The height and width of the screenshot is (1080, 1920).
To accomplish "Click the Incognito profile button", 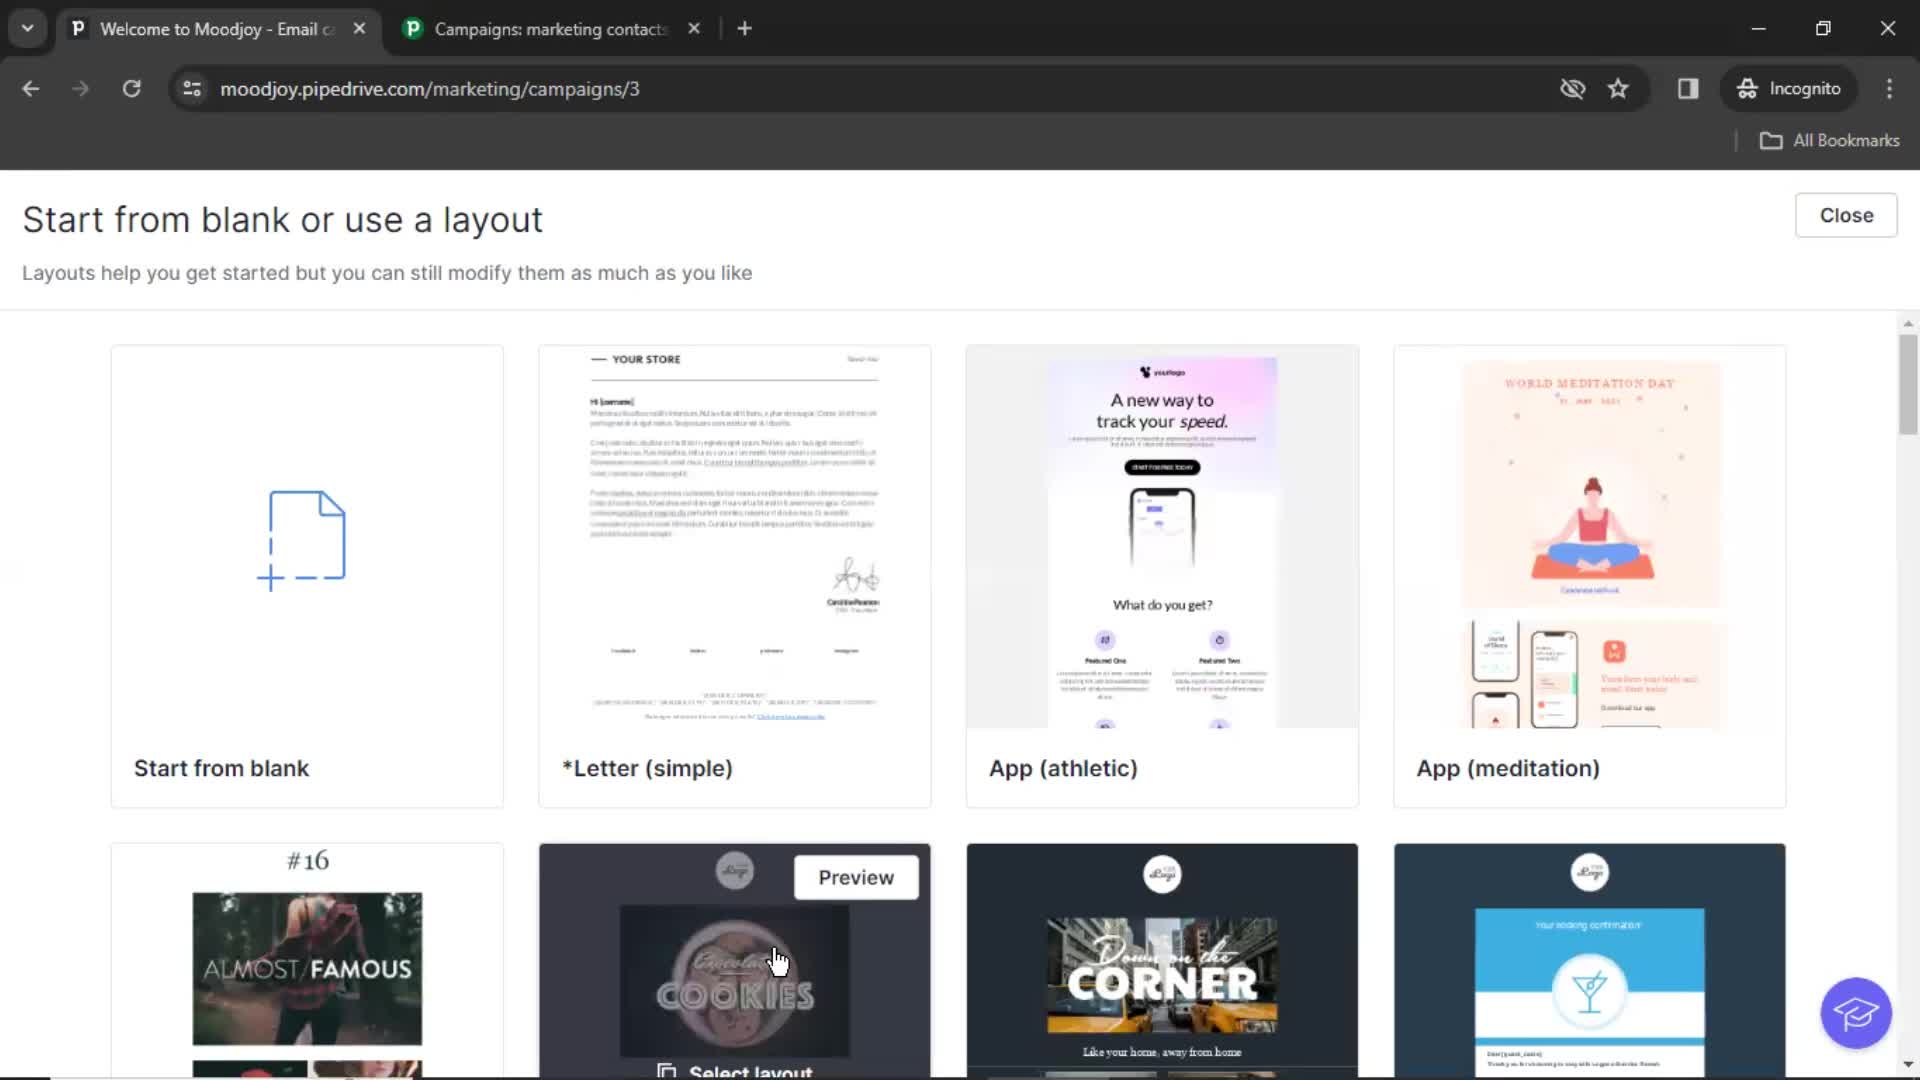I will [1790, 89].
